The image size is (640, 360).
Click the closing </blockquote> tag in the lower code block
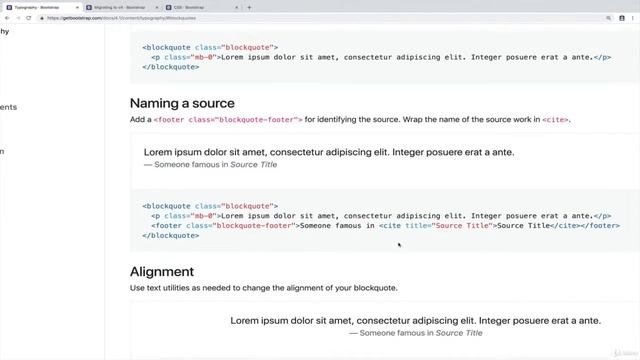(171, 236)
